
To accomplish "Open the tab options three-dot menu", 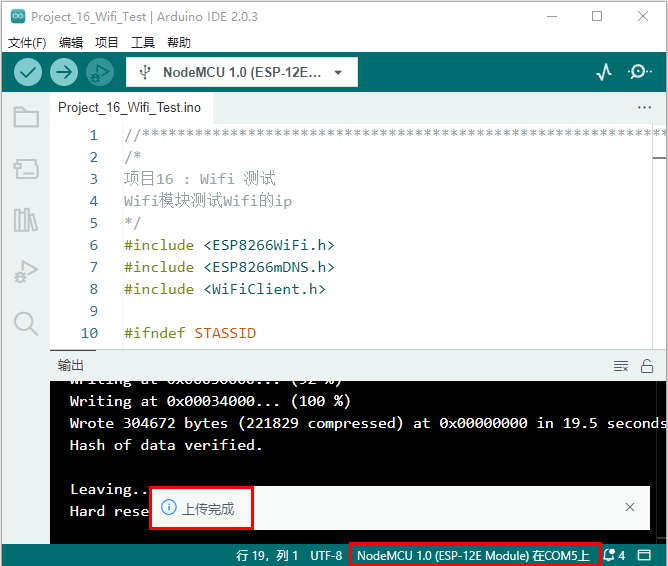I will pos(644,107).
